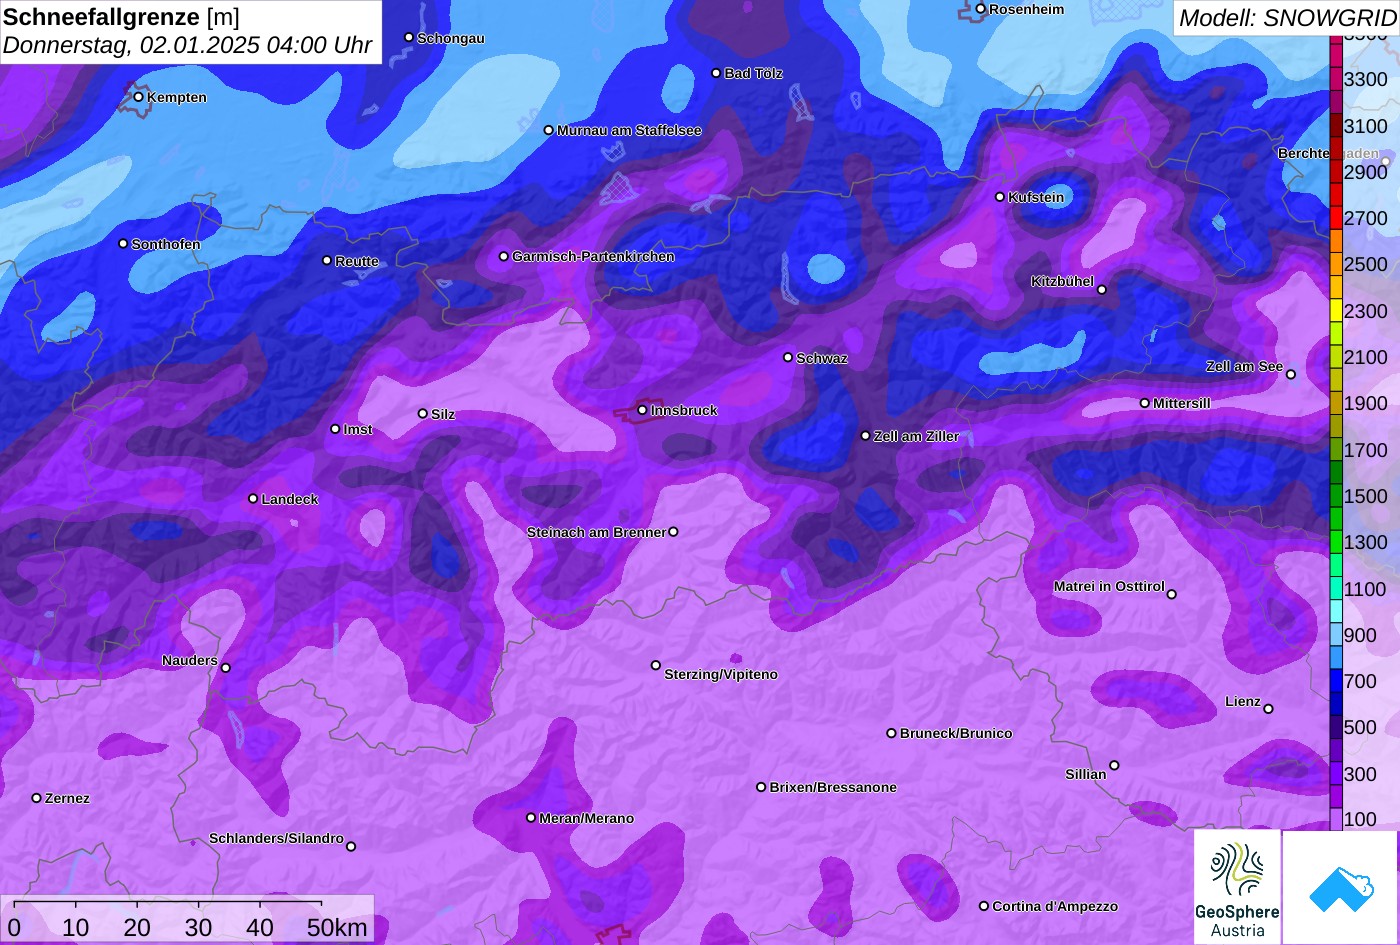
Task: Click the date "Donnerstag, 02.01.2025 04:00 Uhr"
Action: click(x=187, y=46)
